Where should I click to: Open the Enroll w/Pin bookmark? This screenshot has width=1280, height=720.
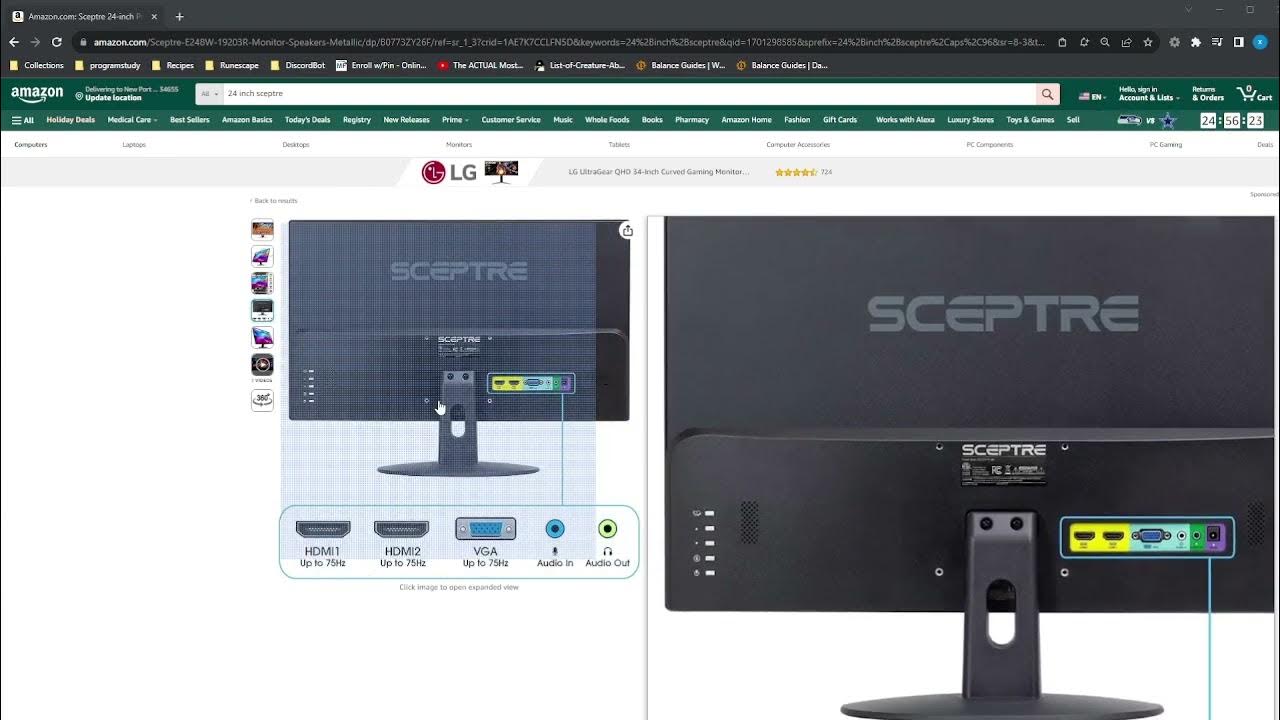382,65
